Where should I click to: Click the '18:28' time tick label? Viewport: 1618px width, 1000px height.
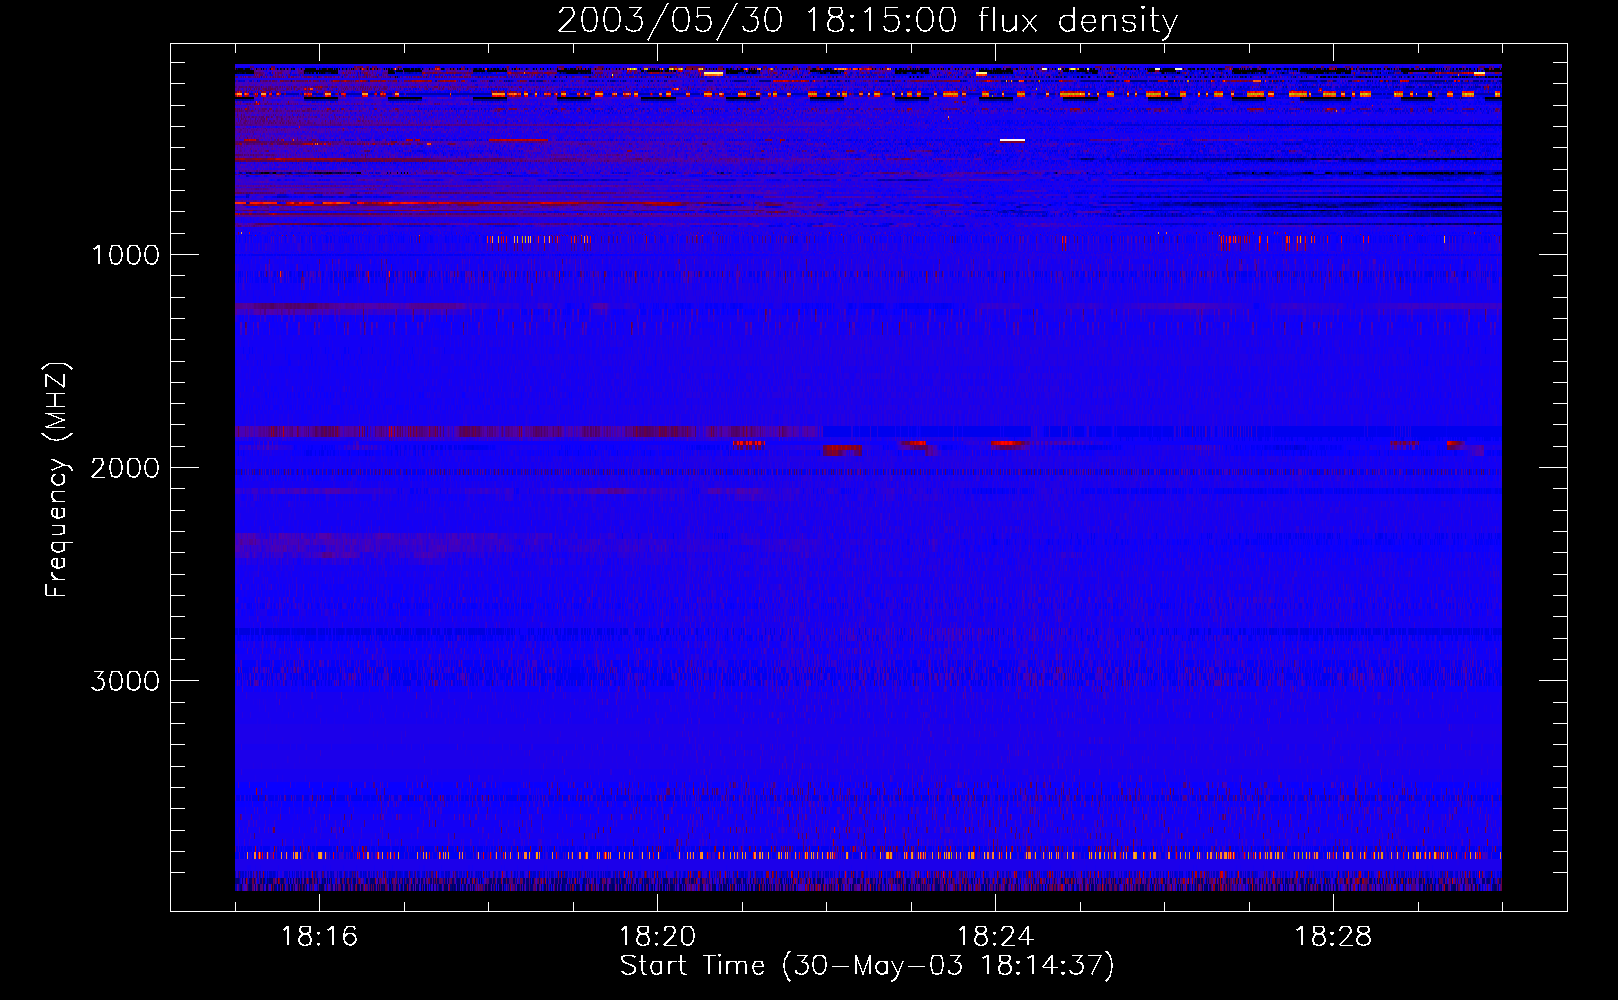click(x=1333, y=937)
